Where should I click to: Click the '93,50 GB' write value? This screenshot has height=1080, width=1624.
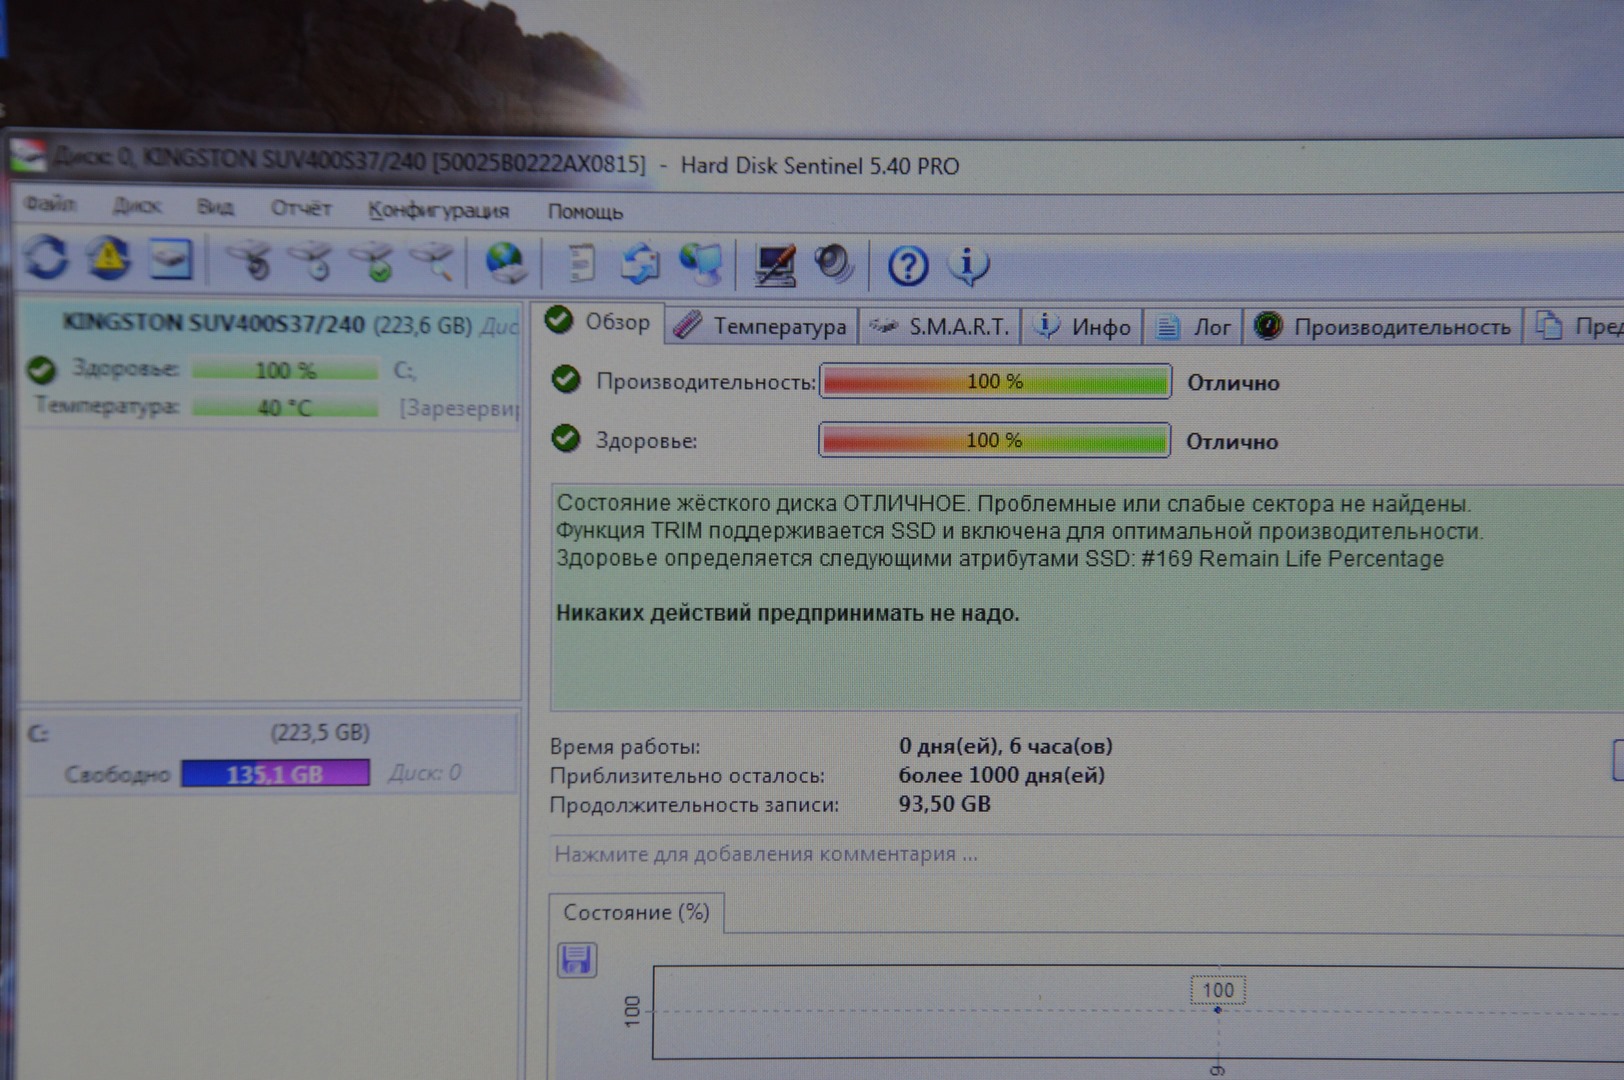[944, 804]
